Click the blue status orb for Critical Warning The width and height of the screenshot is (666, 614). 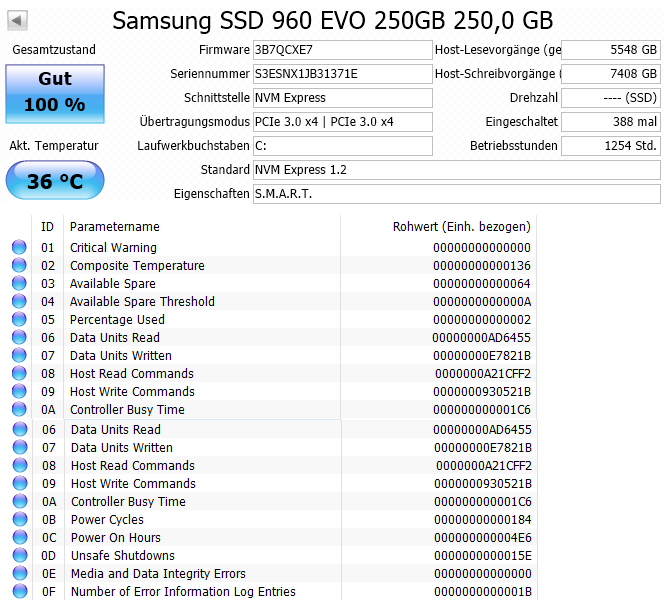point(19,247)
